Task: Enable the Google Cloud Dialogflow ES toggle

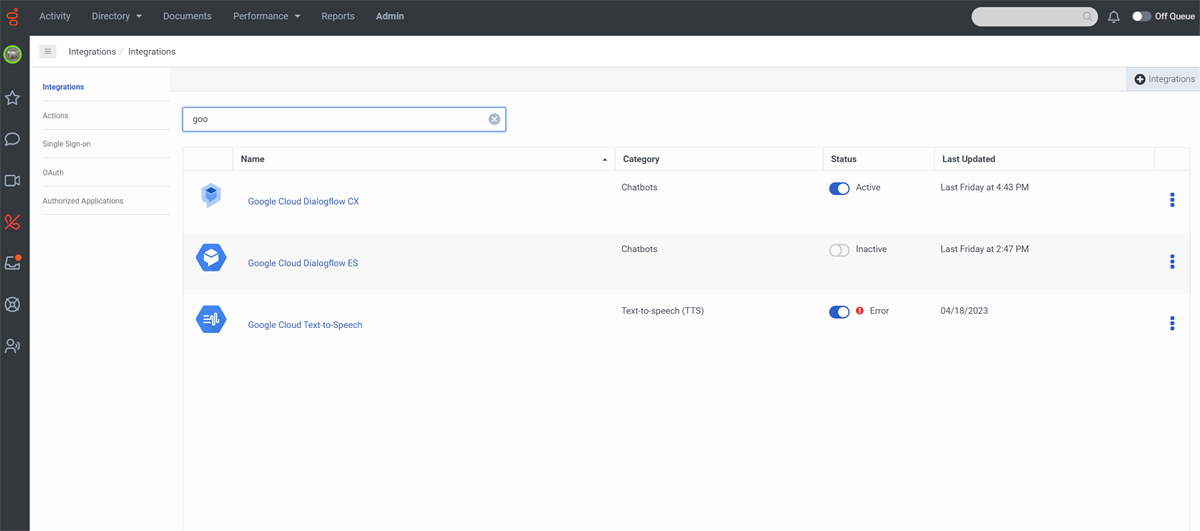Action: pyautogui.click(x=839, y=250)
